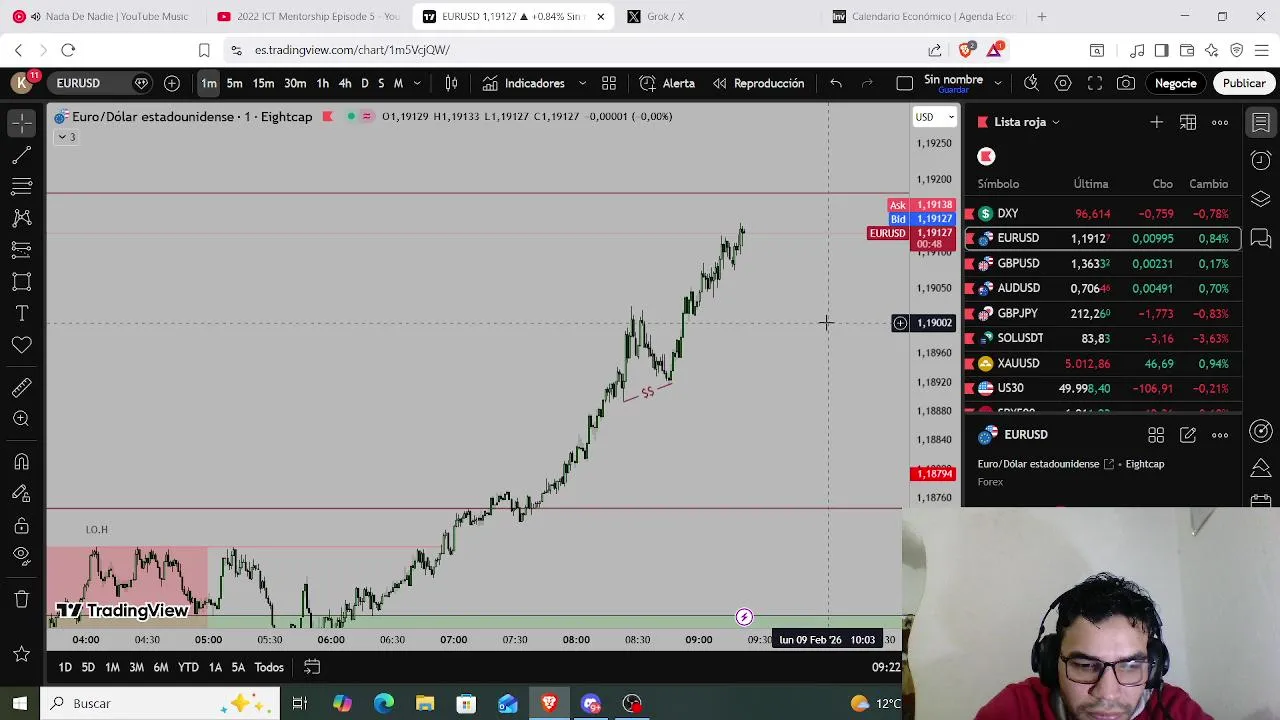Open the Fibonacci and Gann tools
Image resolution: width=1280 pixels, height=720 pixels.
[21, 186]
